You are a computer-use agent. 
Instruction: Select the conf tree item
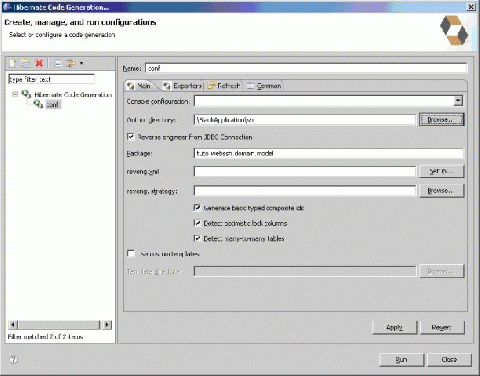(53, 105)
